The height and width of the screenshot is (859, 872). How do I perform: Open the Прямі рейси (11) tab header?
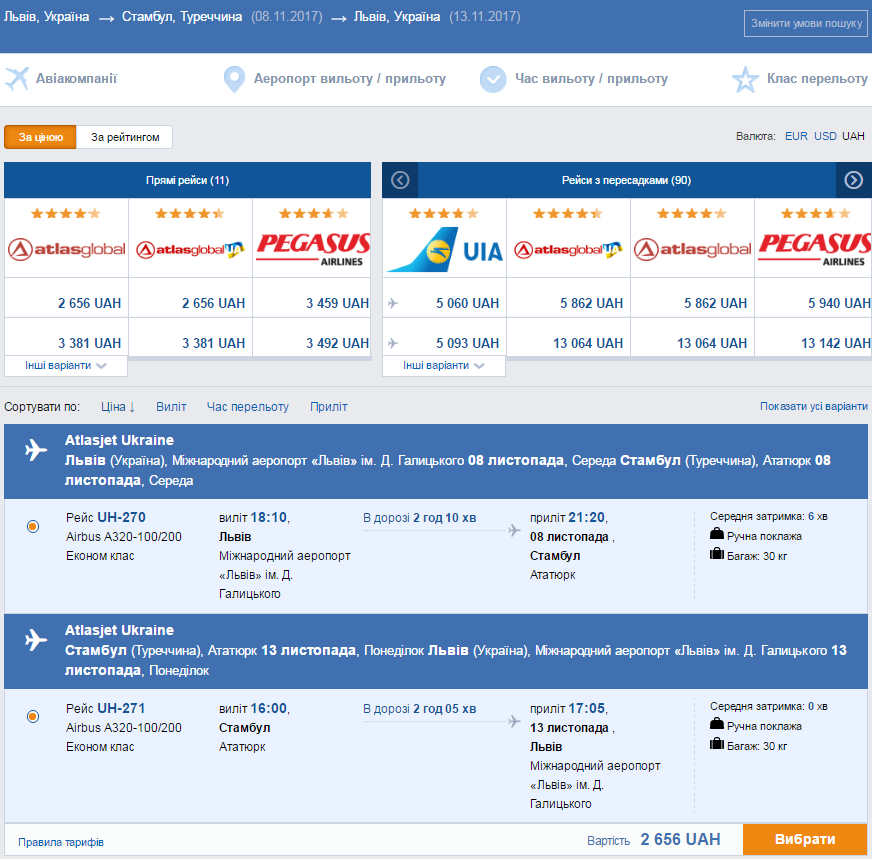pos(187,180)
